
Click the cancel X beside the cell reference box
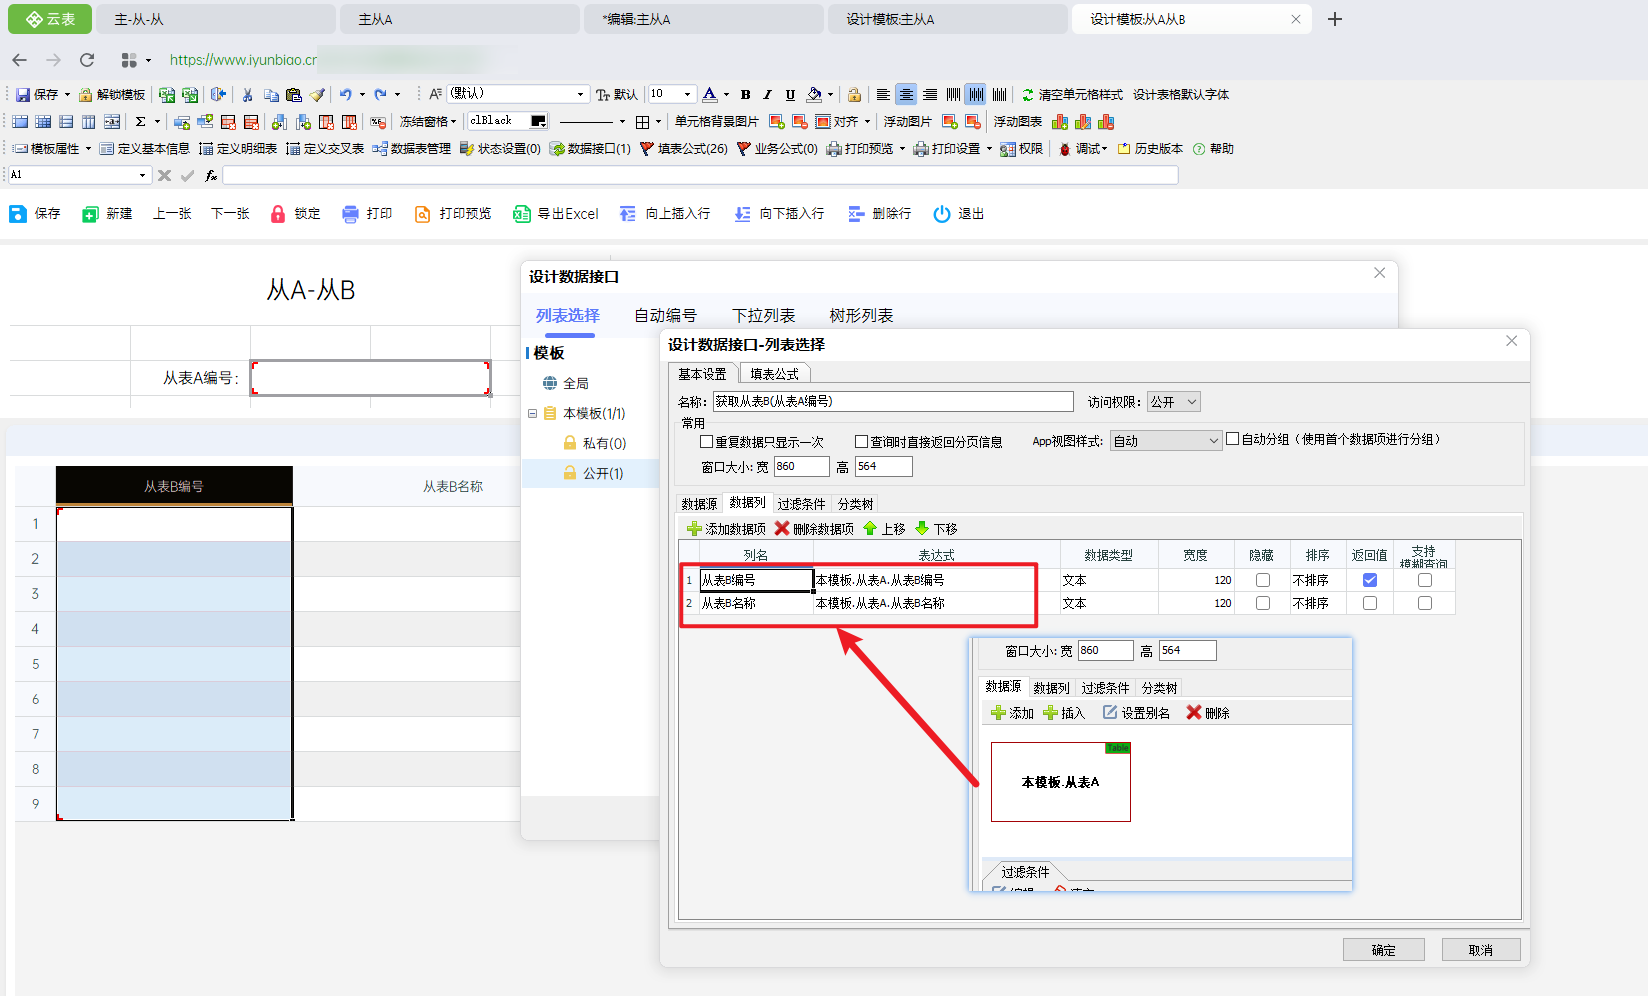pyautogui.click(x=165, y=175)
